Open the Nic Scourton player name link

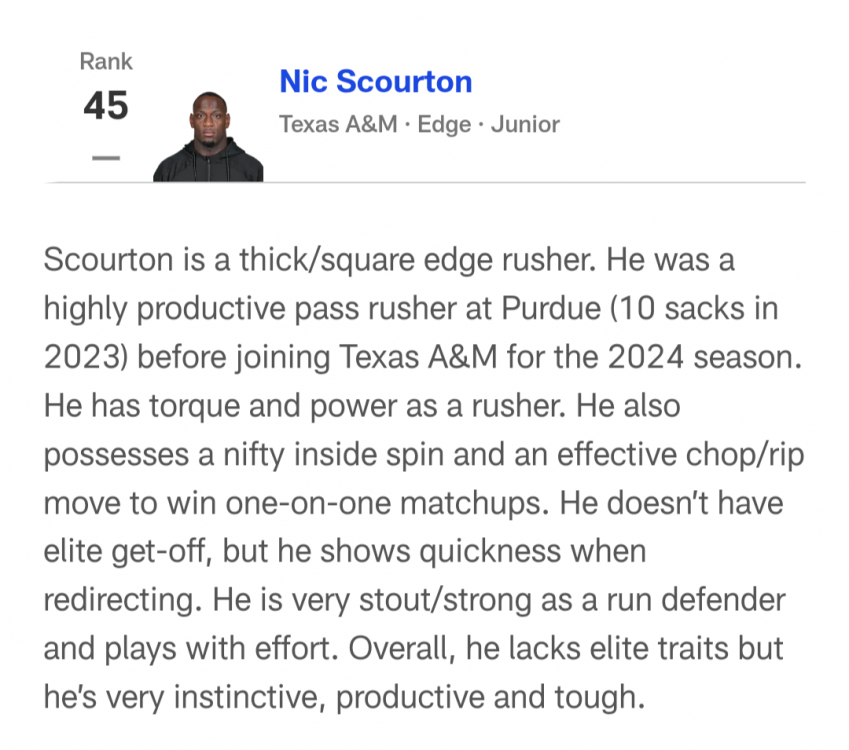(x=375, y=82)
